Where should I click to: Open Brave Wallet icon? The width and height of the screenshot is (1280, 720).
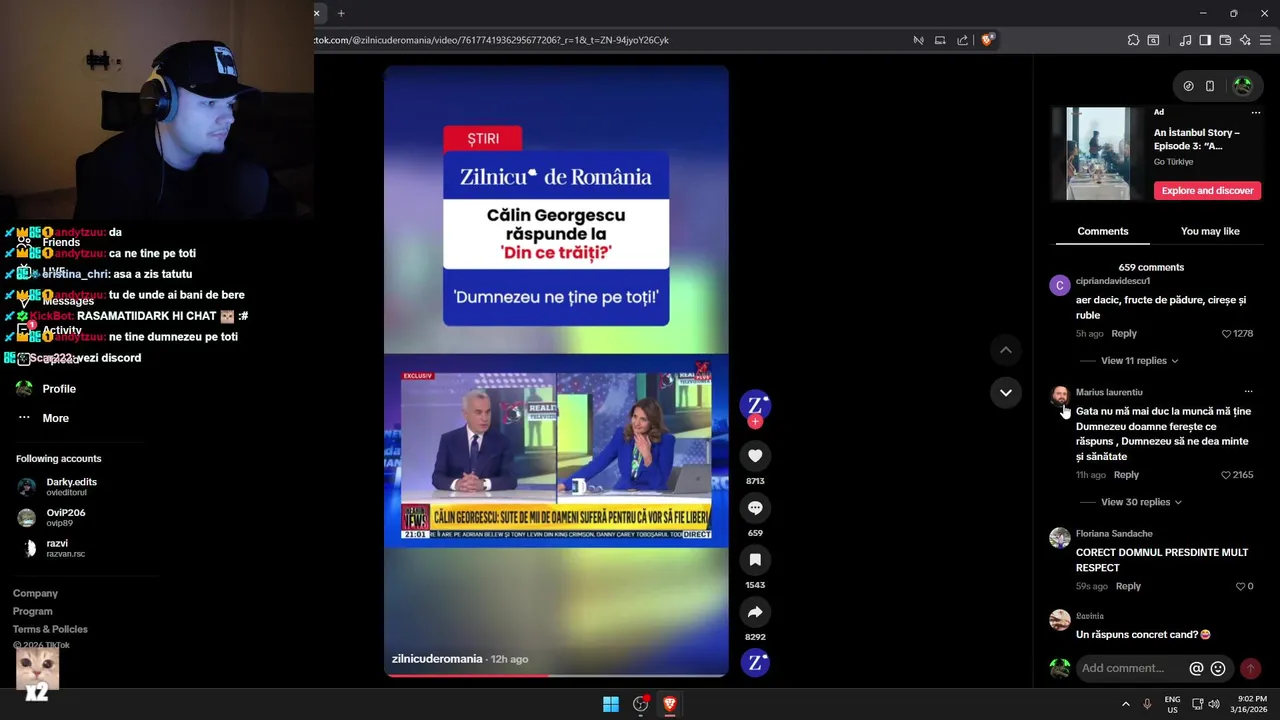1225,40
